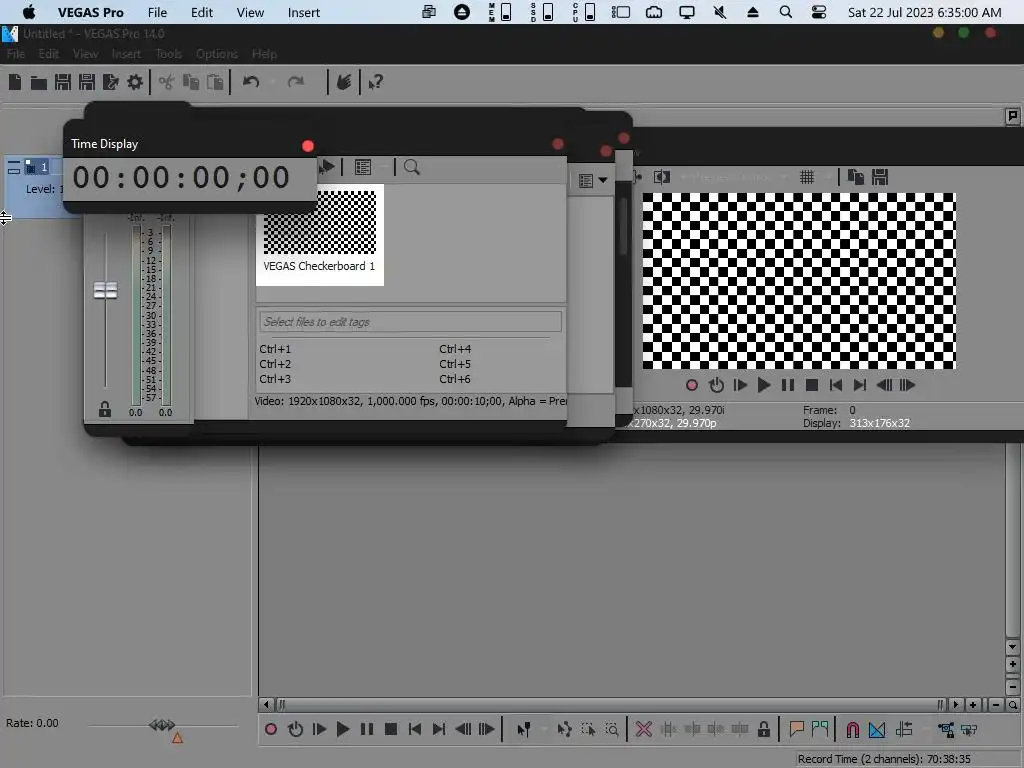This screenshot has width=1024, height=768.
Task: Click the Insert Marker icon
Action: tap(796, 729)
